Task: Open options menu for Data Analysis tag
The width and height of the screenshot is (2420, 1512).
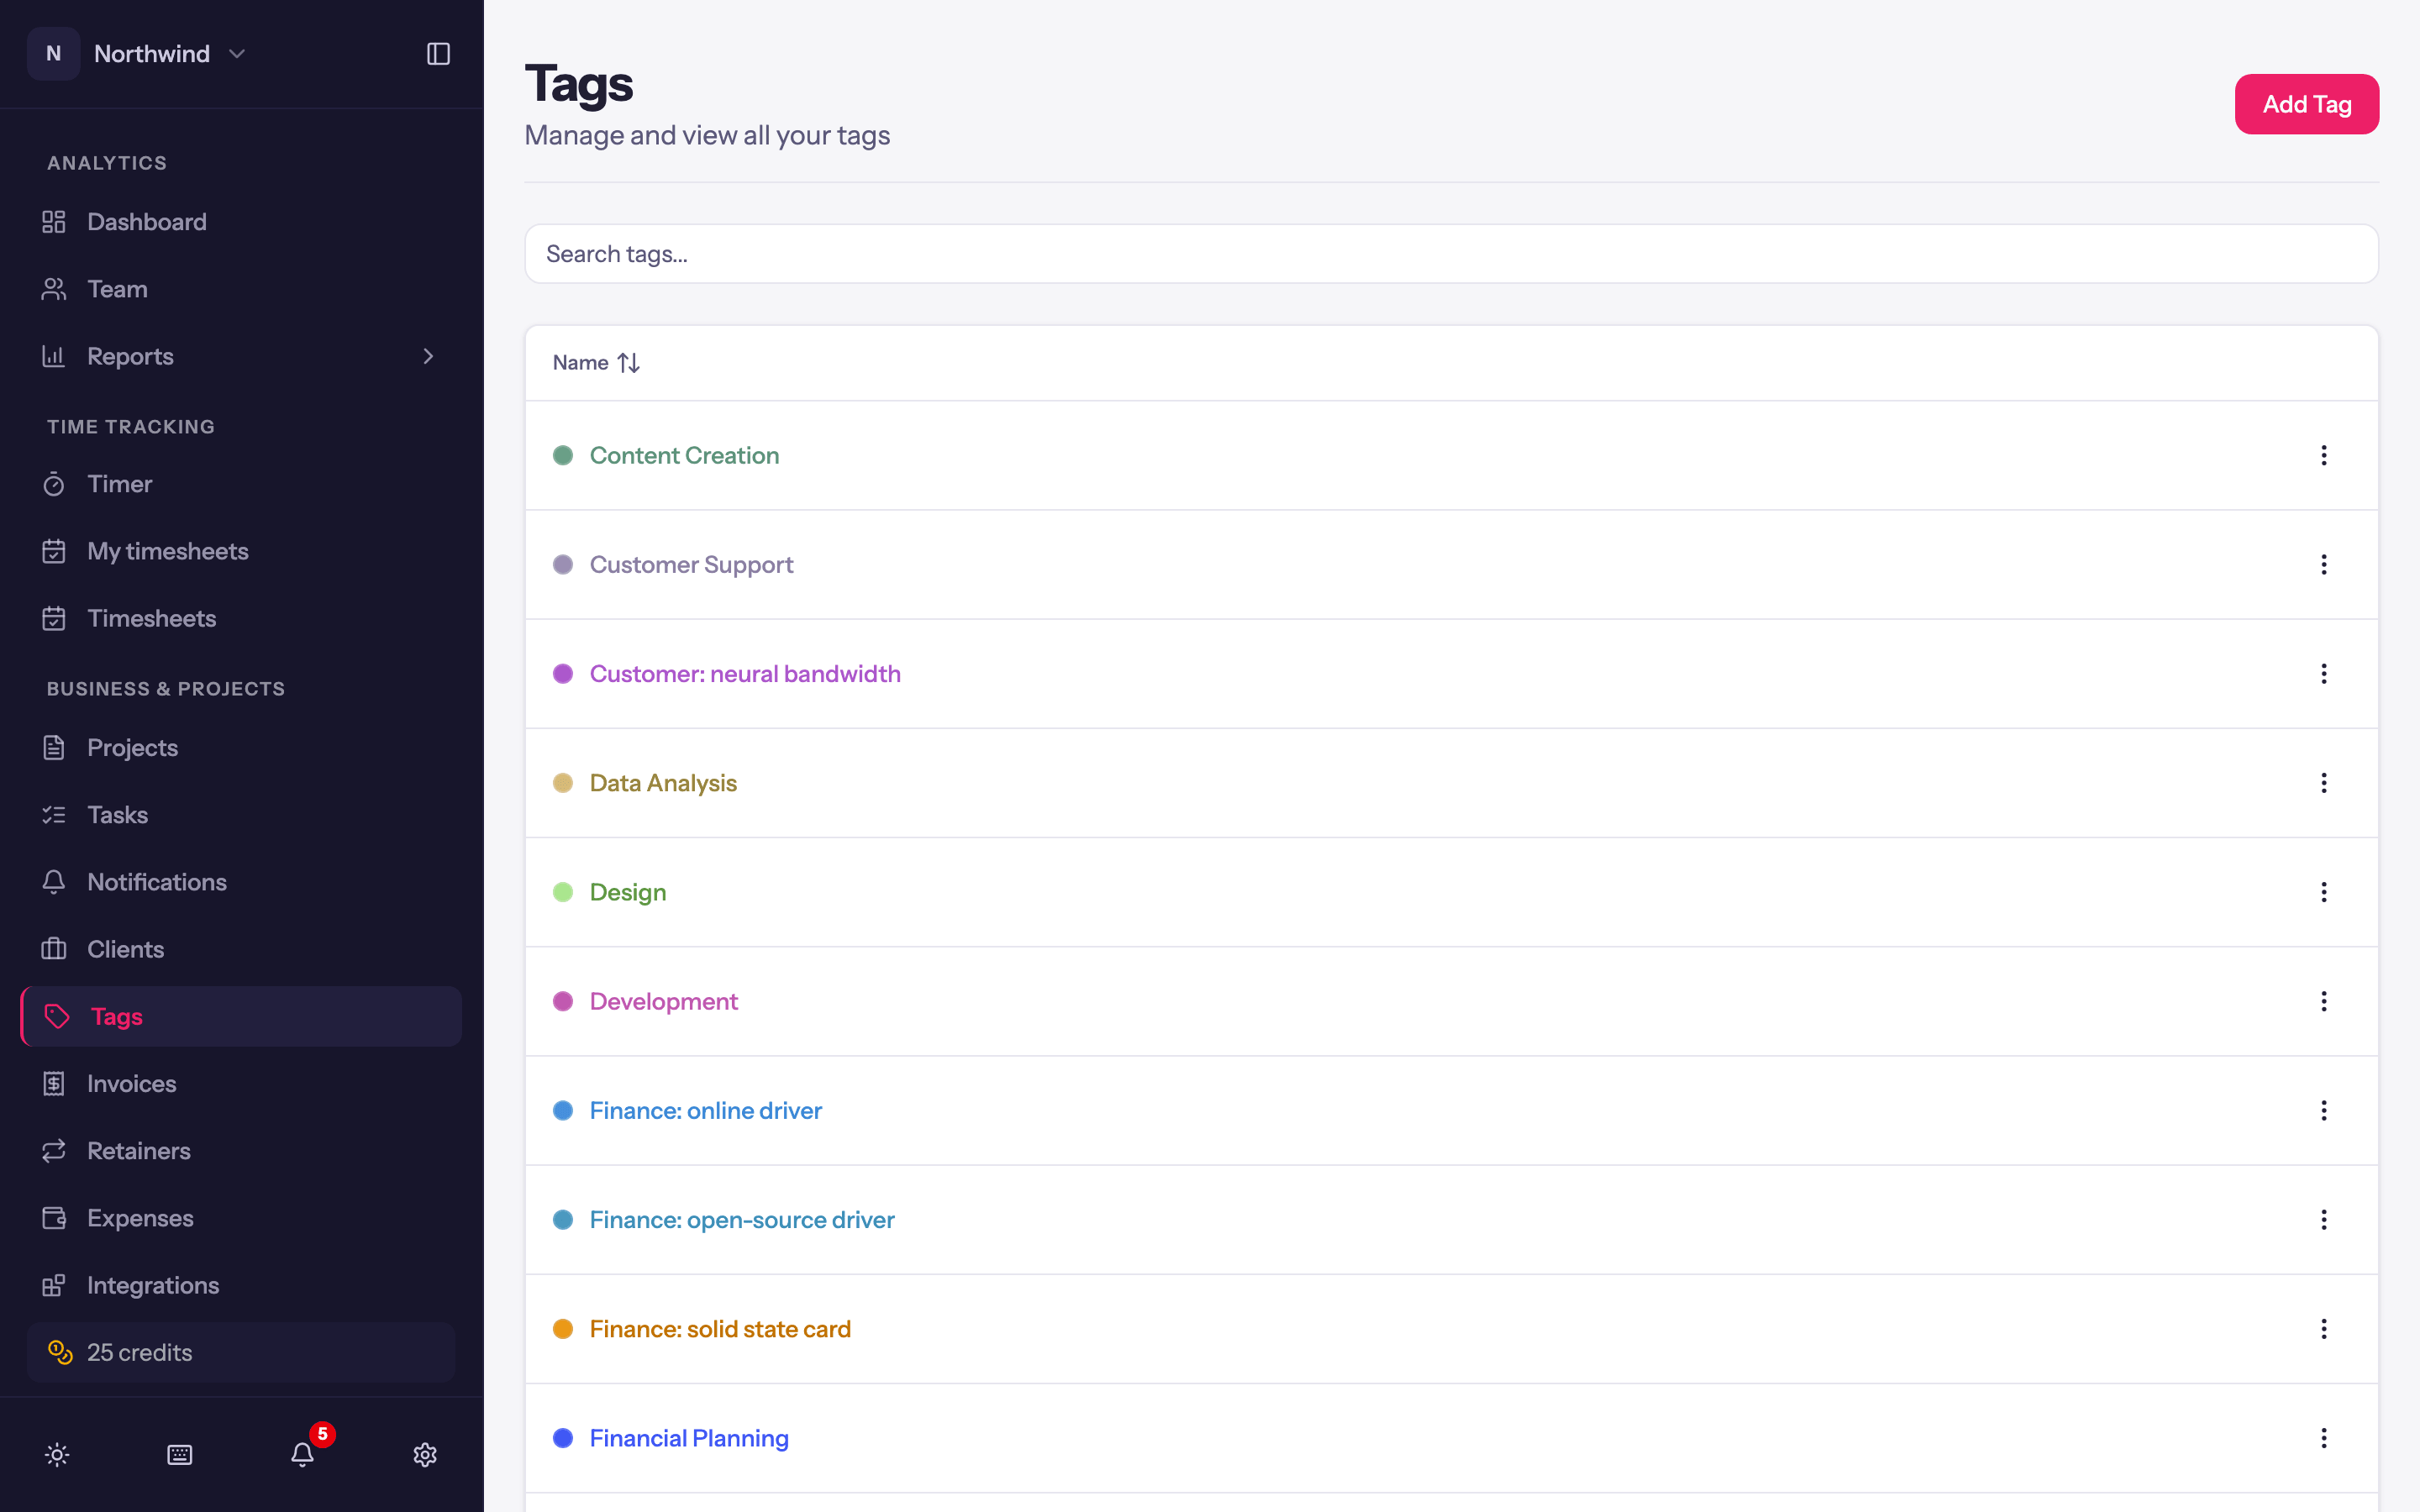Action: pyautogui.click(x=2323, y=783)
